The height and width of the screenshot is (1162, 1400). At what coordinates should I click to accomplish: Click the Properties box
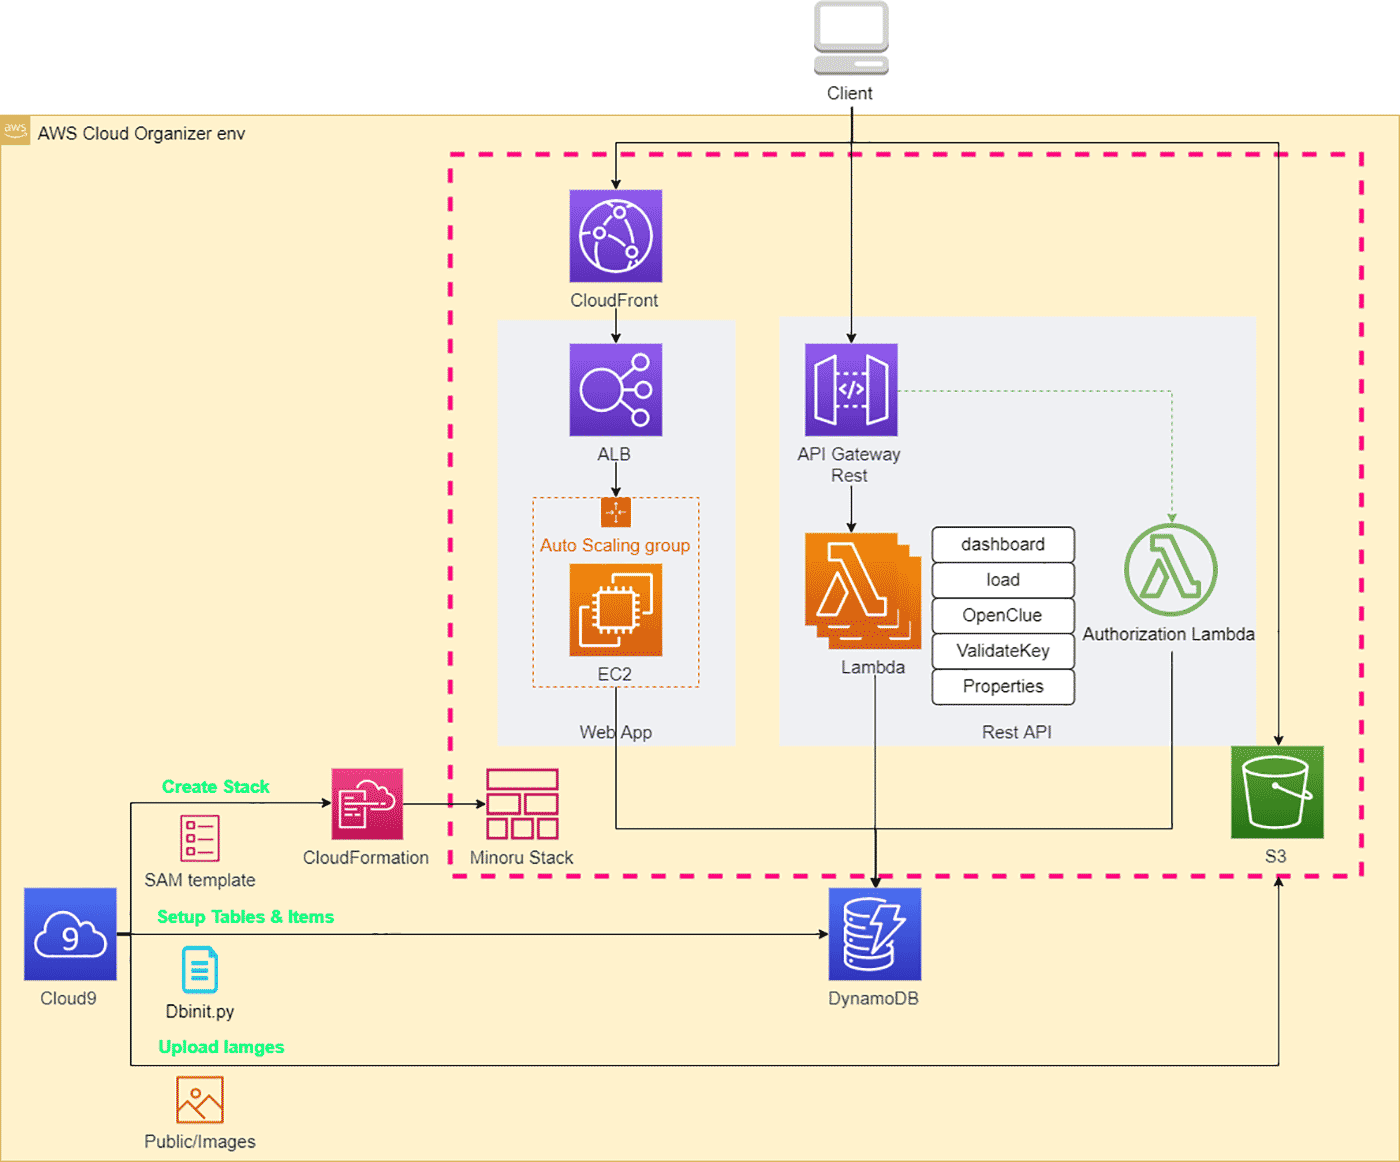click(x=1003, y=687)
